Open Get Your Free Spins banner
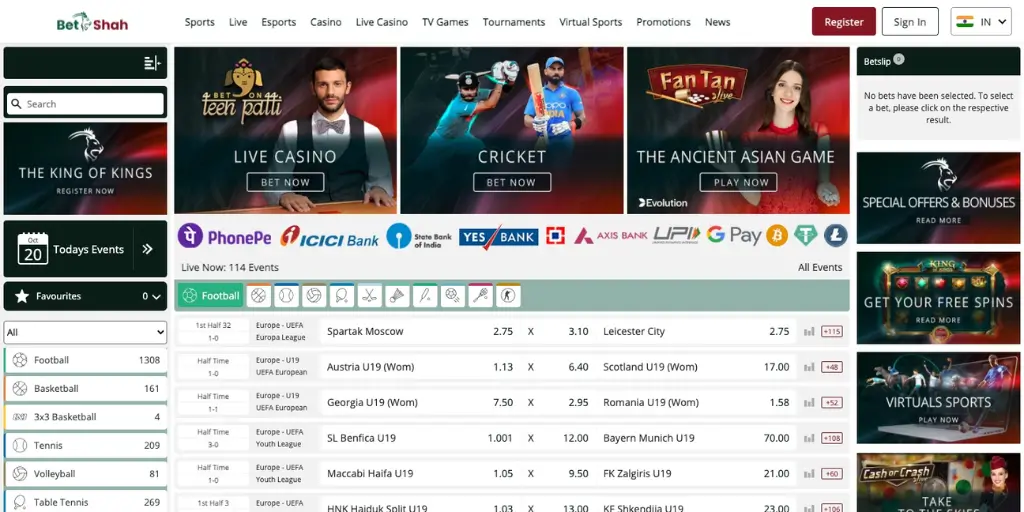Image resolution: width=1024 pixels, height=512 pixels. click(x=938, y=298)
